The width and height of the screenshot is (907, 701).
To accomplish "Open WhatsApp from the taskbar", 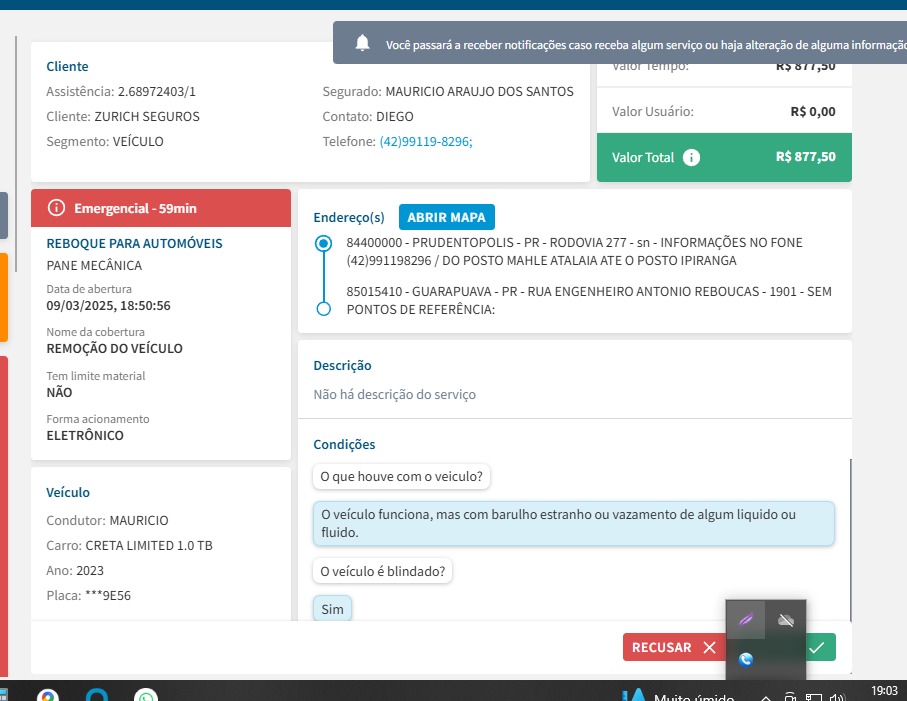I will (146, 695).
